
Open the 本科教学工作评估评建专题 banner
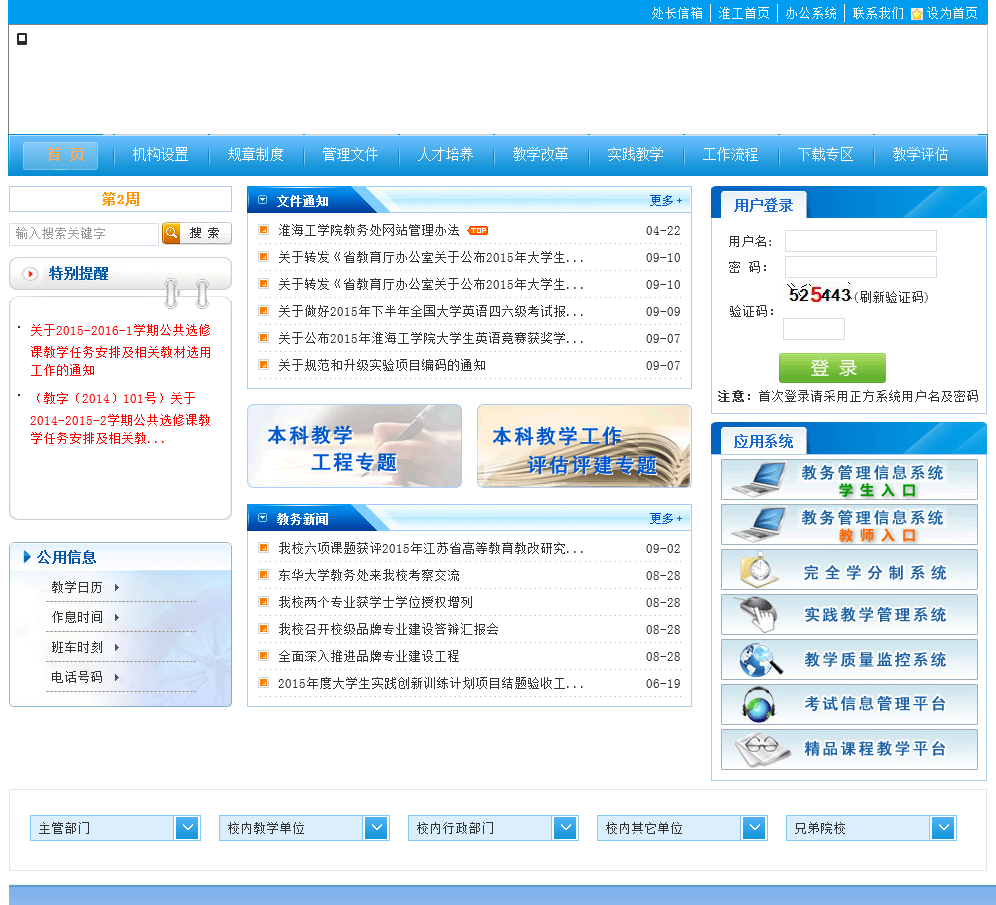point(584,446)
